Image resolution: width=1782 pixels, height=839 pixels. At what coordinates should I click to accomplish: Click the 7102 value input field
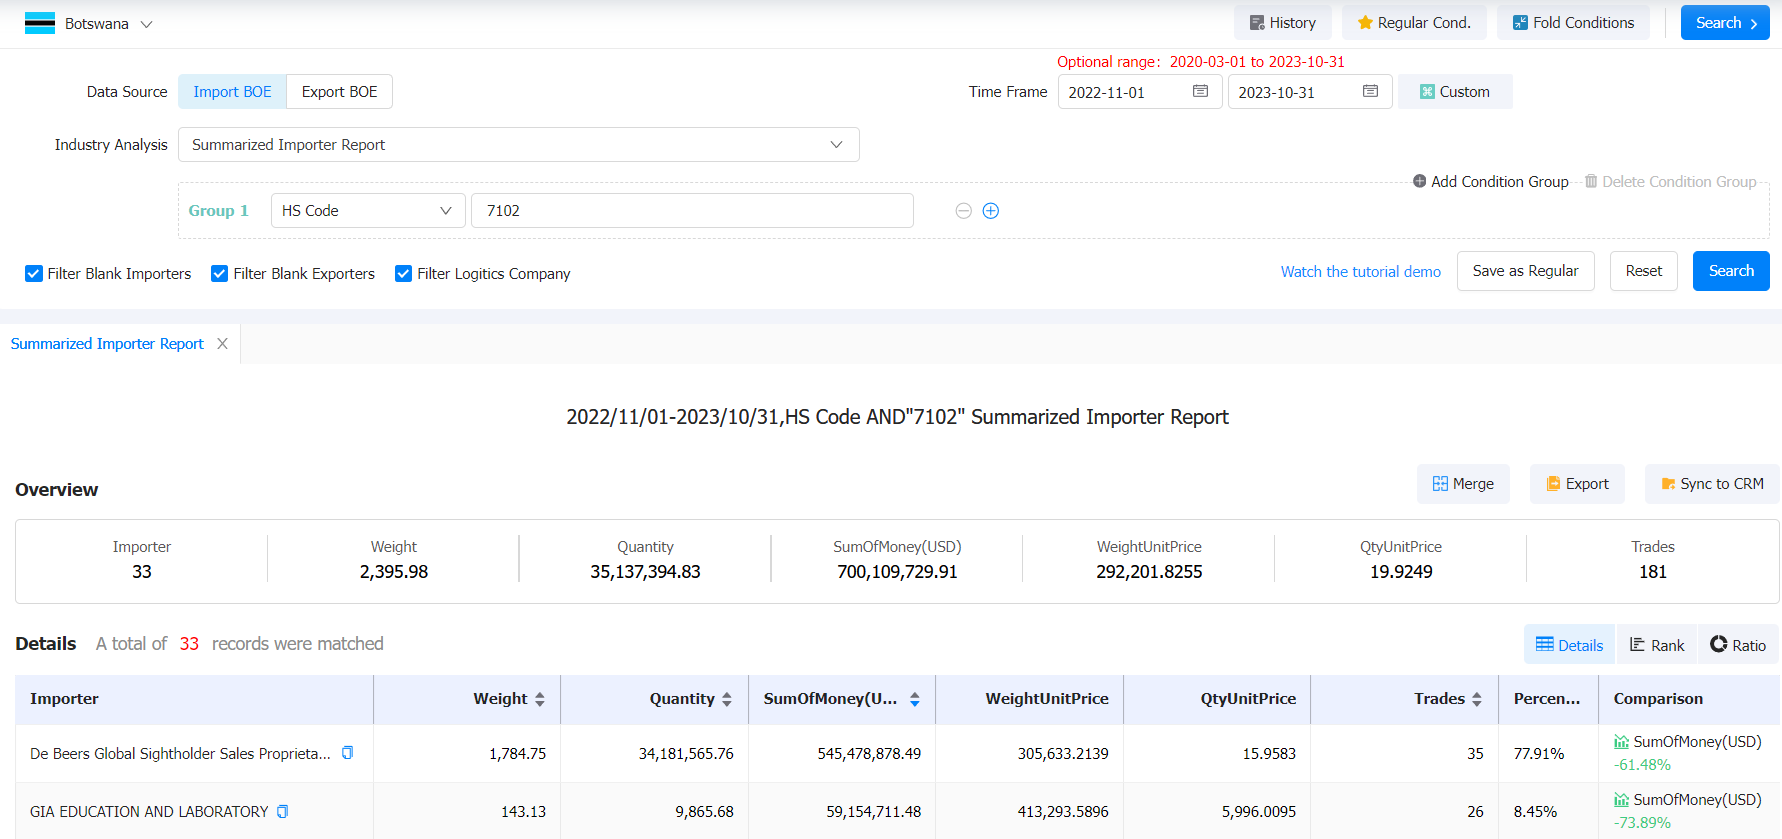click(x=692, y=211)
